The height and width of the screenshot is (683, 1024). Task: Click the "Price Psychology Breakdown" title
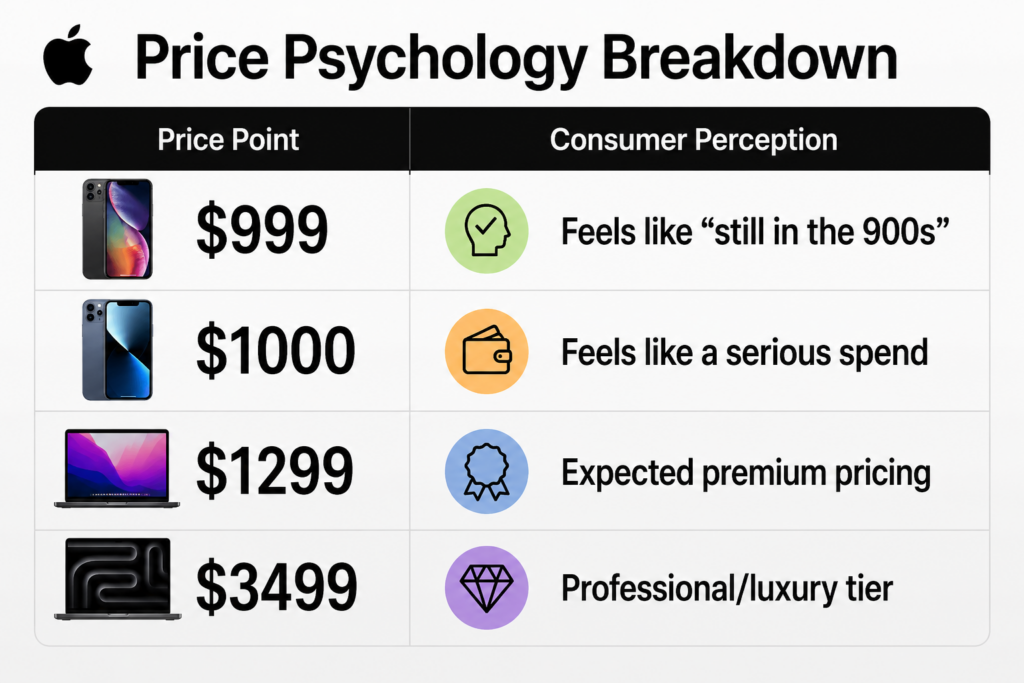tap(517, 58)
